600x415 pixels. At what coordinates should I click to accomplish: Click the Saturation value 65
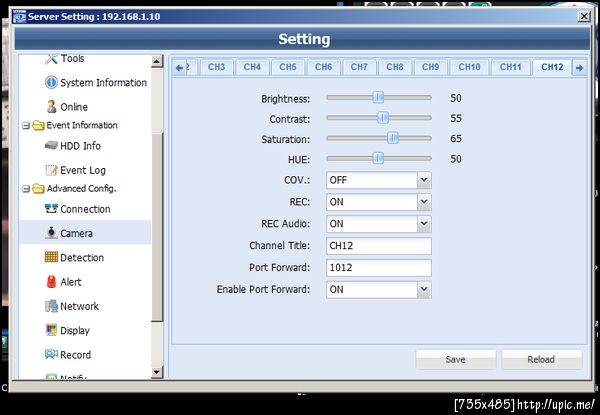click(x=456, y=138)
